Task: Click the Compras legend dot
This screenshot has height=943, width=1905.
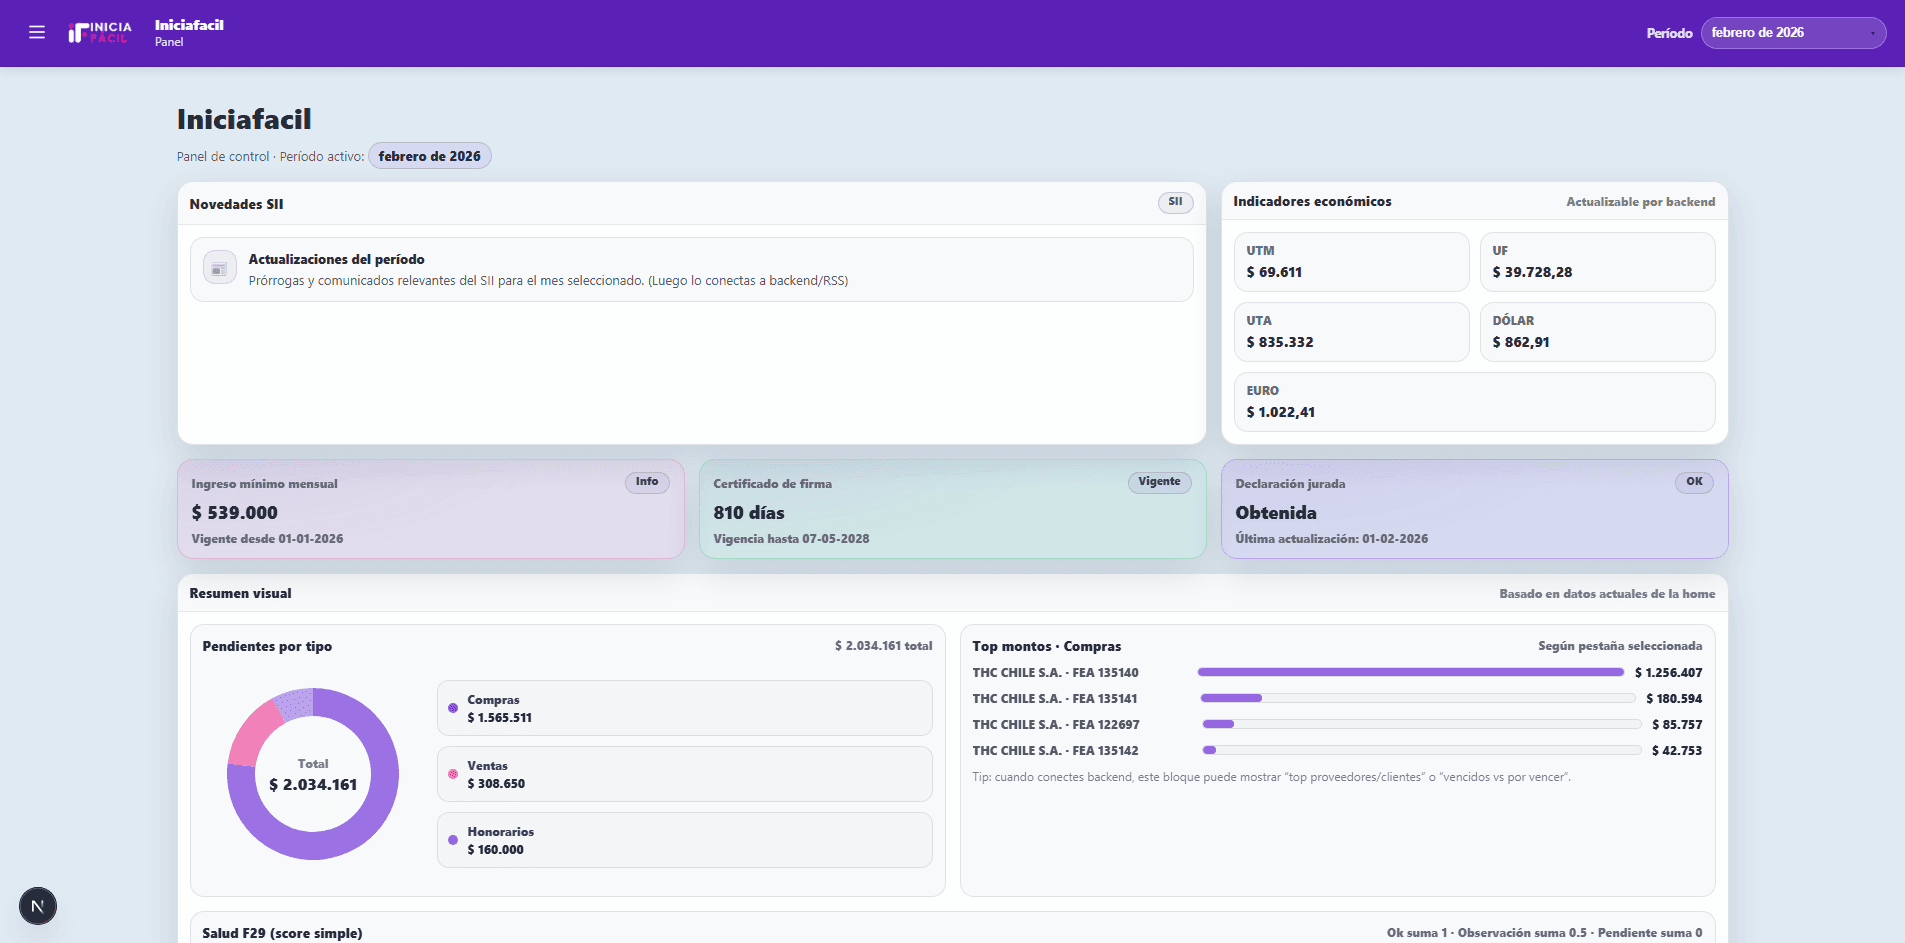Action: click(453, 708)
